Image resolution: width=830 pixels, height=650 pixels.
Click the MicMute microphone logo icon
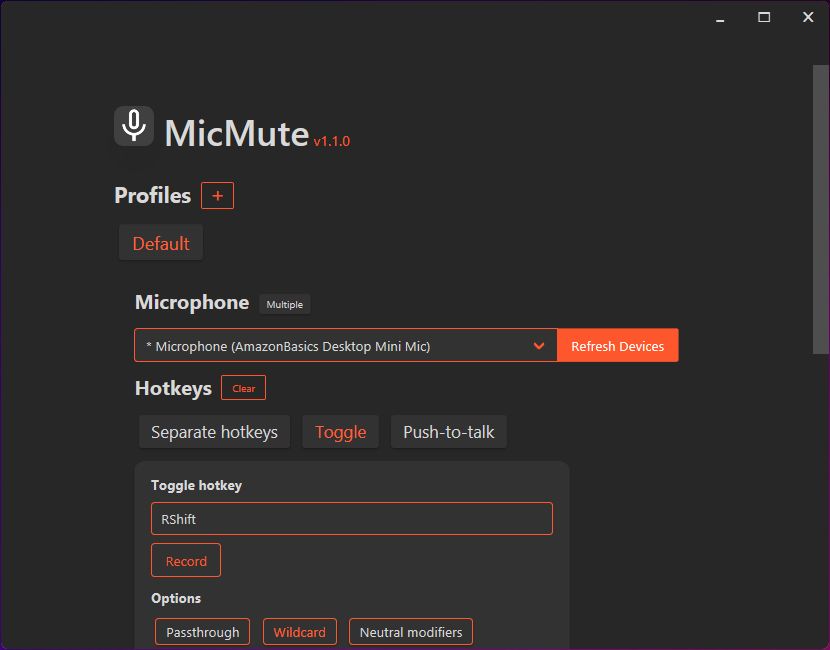pyautogui.click(x=133, y=125)
